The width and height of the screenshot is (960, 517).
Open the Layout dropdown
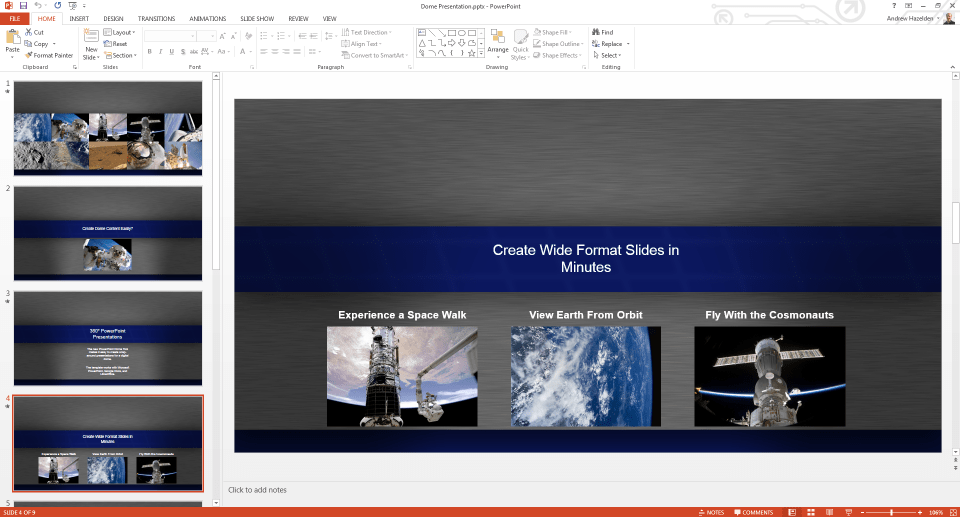(119, 32)
